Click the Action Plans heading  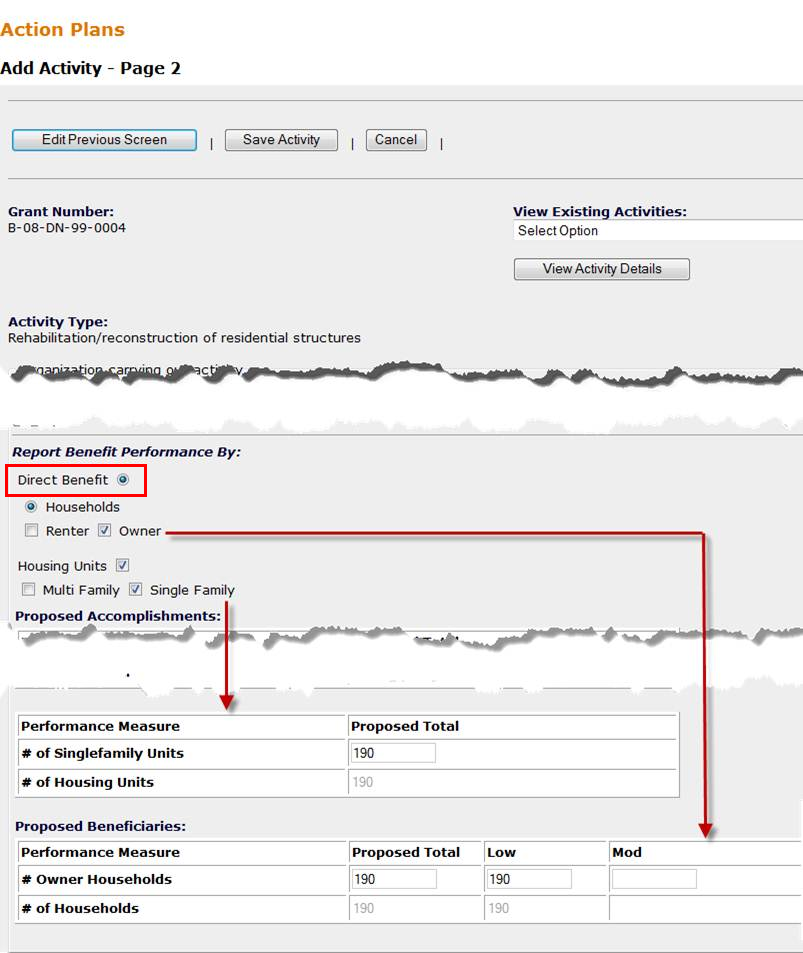tap(62, 29)
